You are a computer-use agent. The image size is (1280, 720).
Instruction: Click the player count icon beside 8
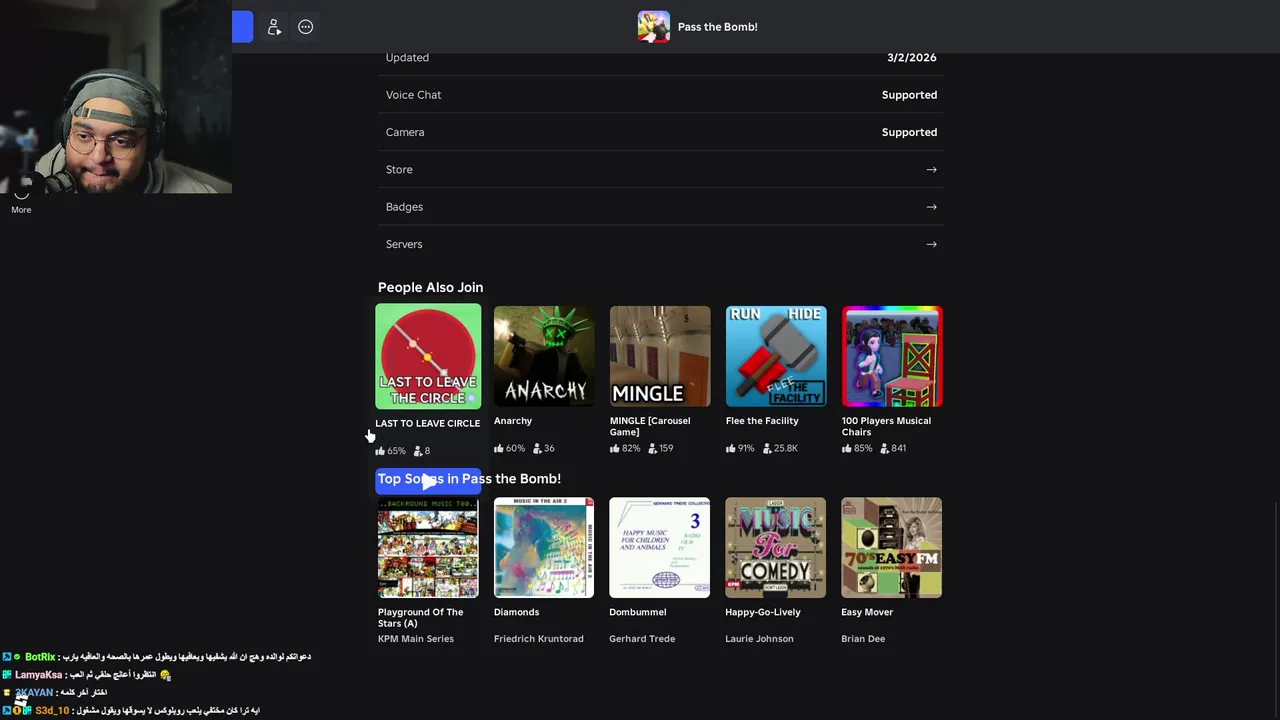point(418,451)
